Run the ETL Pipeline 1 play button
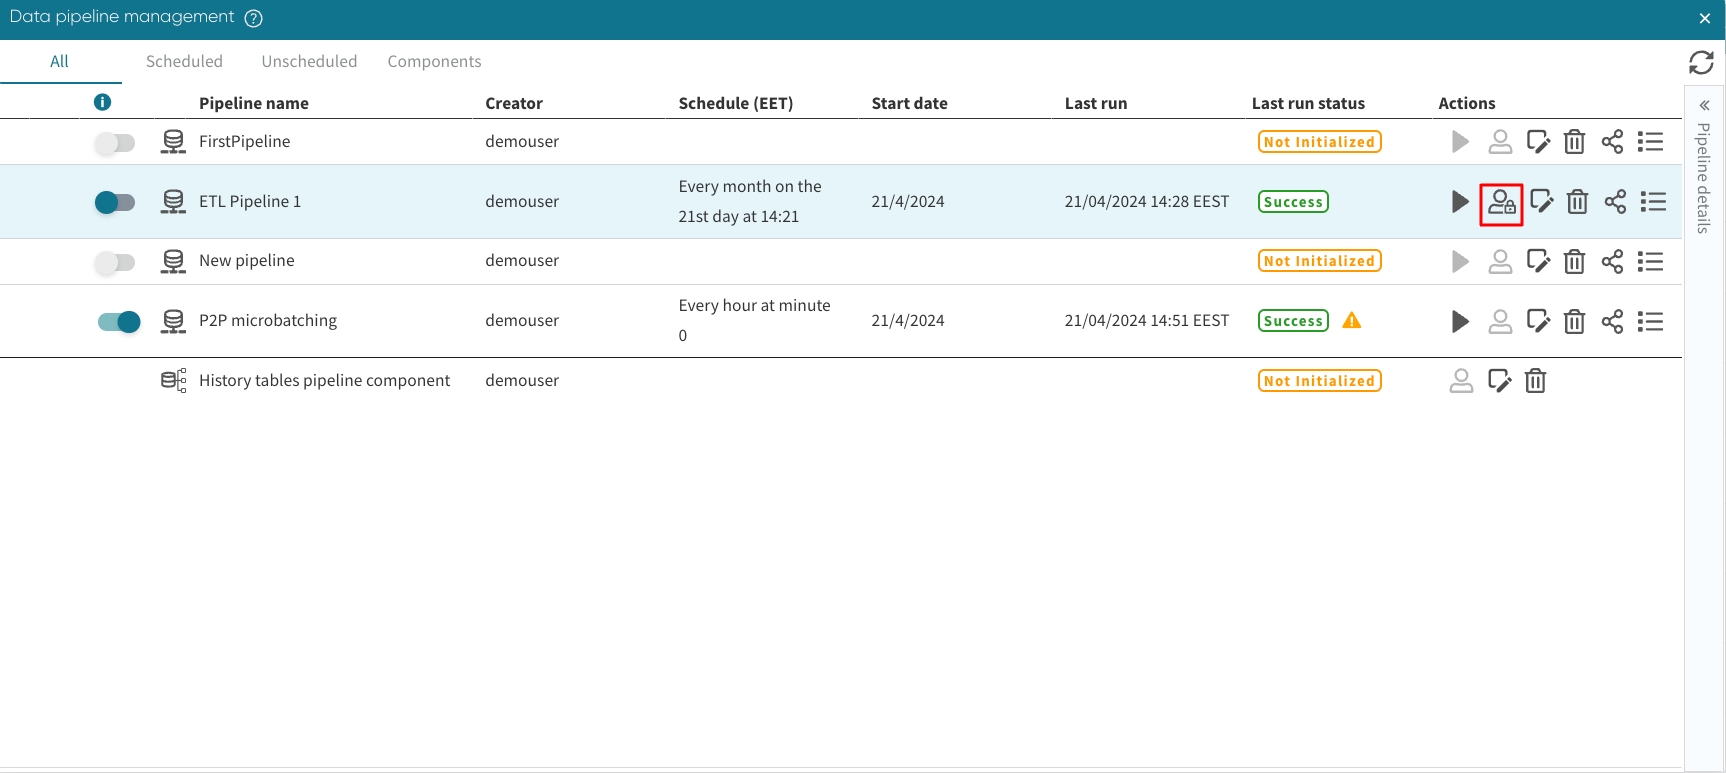1726x773 pixels. pos(1460,202)
